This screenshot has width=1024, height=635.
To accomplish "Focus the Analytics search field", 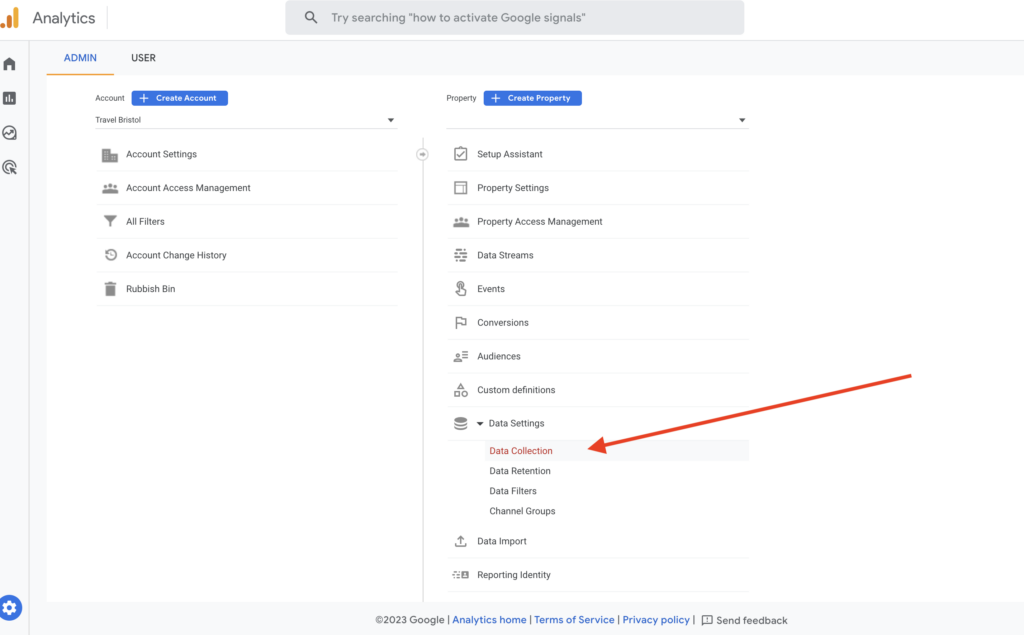I will pos(515,18).
